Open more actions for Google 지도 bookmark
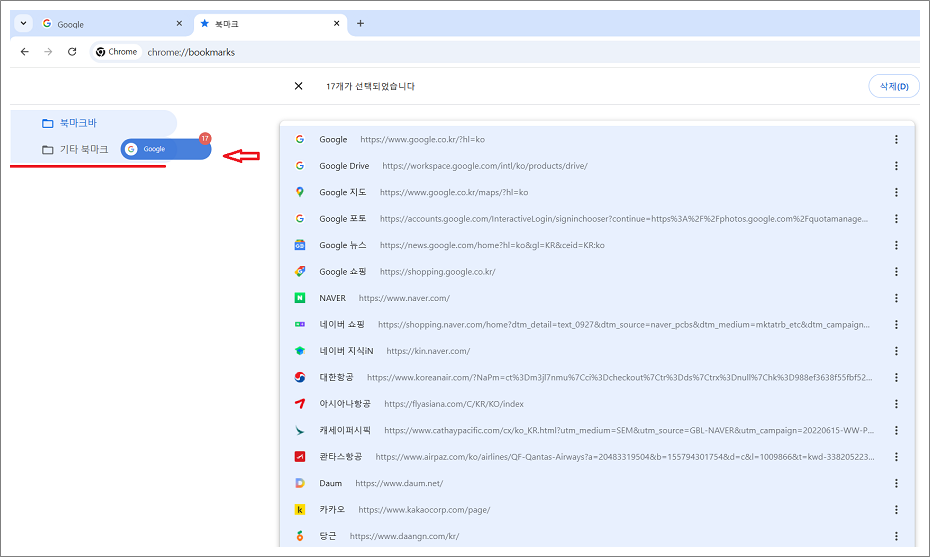 pos(896,192)
